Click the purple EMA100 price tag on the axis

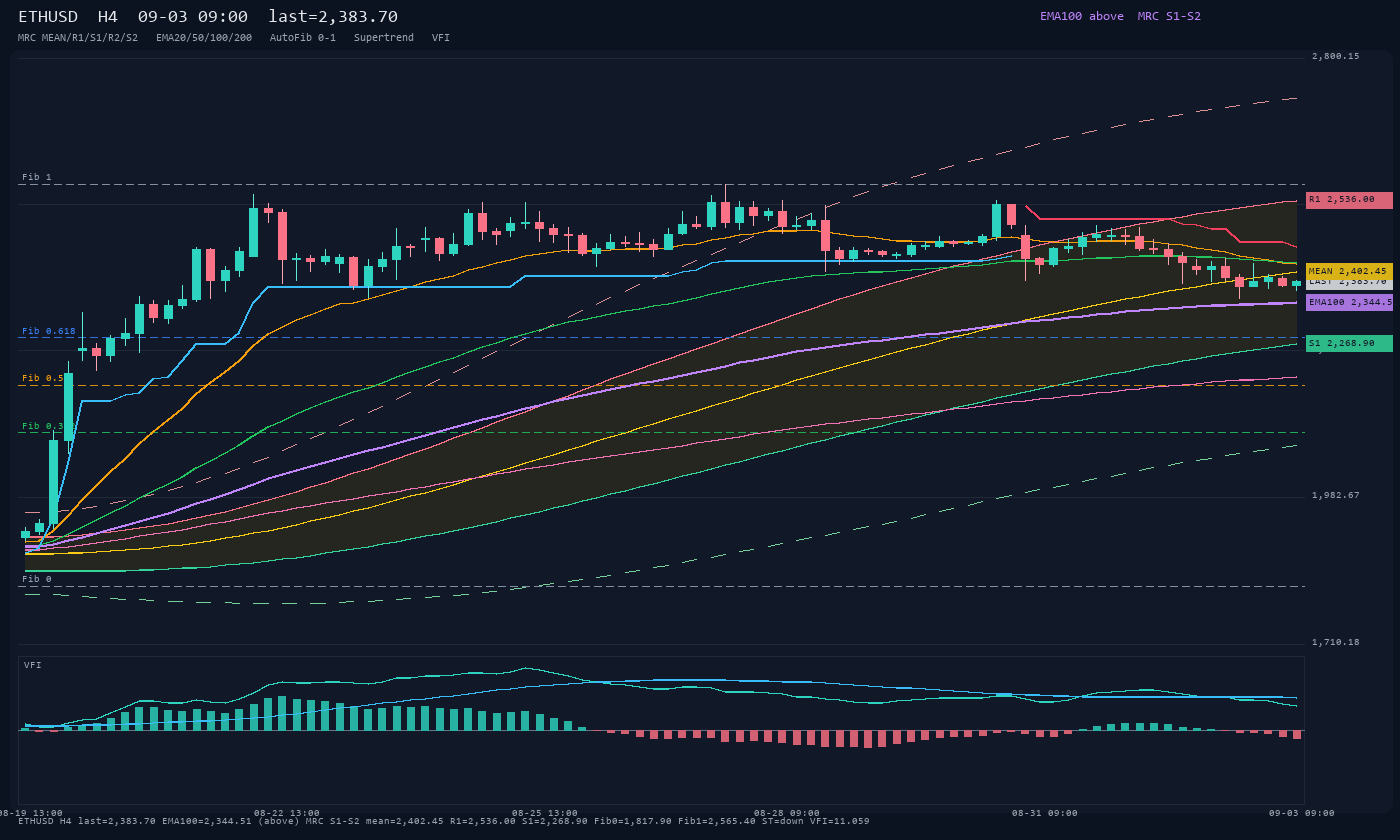[1349, 302]
